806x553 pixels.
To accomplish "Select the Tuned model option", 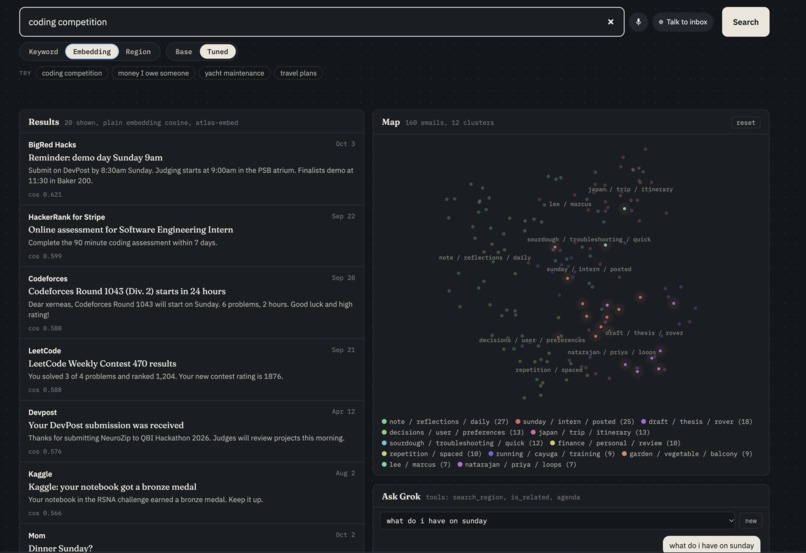I will 217,51.
